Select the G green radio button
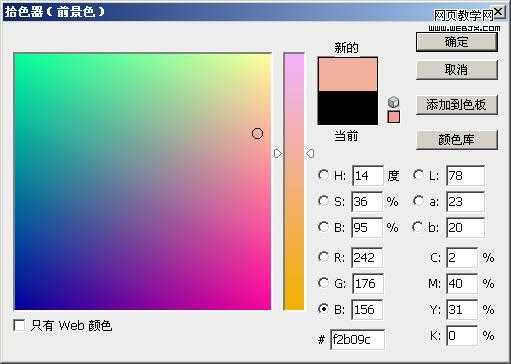 tap(323, 283)
